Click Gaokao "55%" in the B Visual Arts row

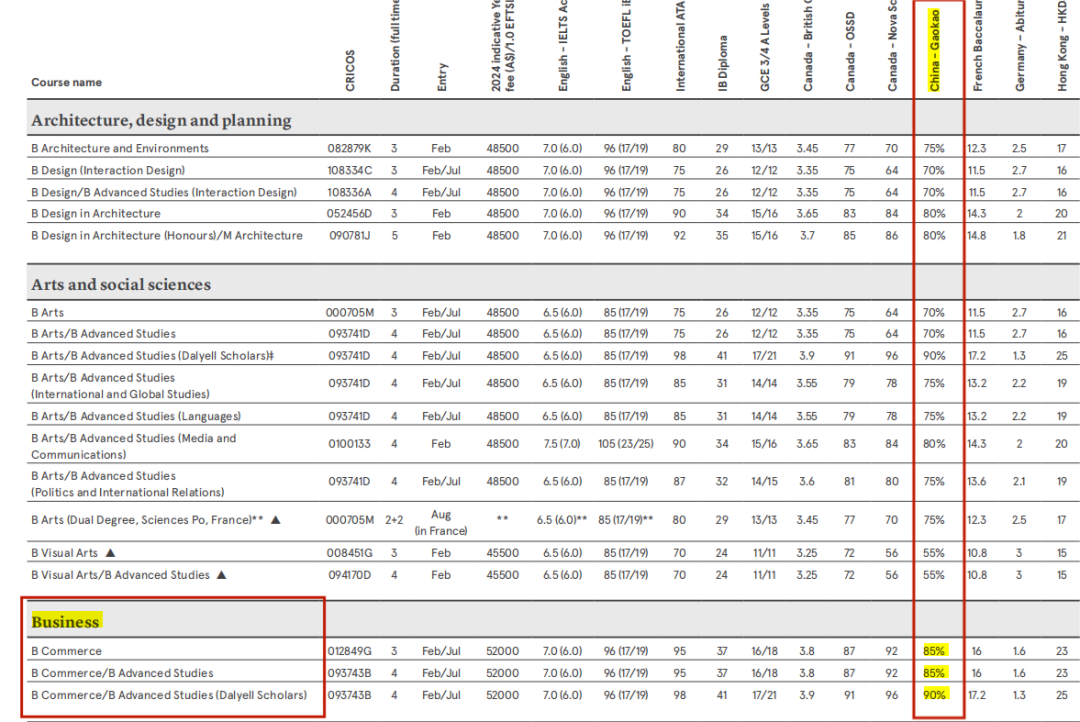point(934,553)
